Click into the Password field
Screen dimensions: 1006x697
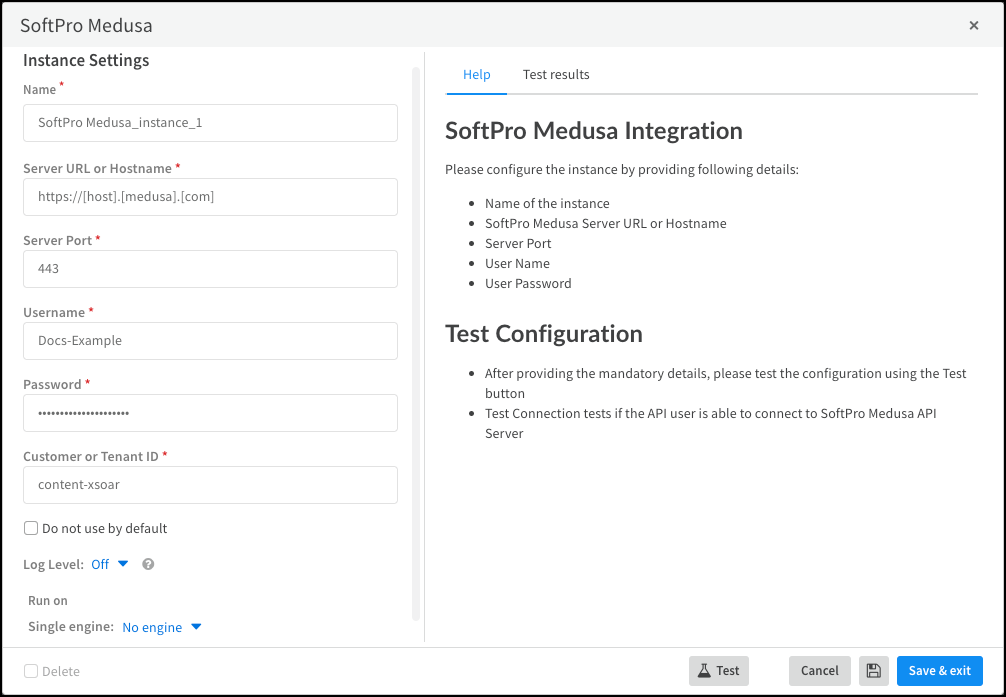point(210,413)
